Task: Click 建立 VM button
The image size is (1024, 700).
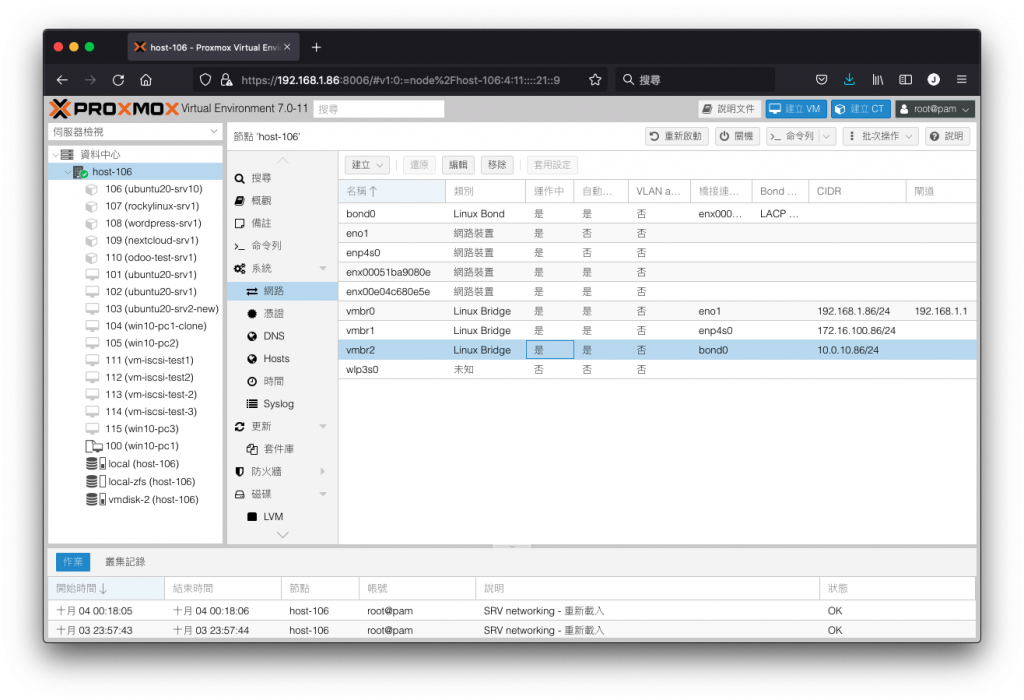Action: [x=796, y=109]
